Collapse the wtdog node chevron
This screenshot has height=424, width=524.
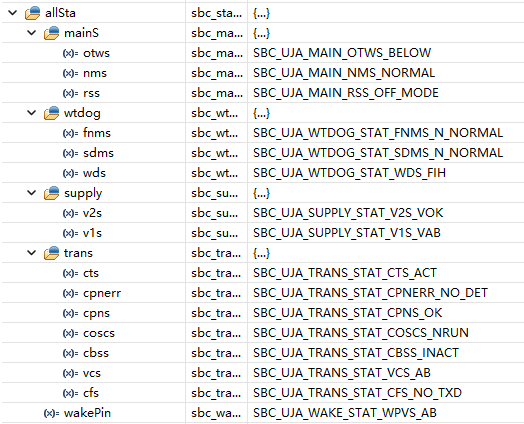click(32, 113)
